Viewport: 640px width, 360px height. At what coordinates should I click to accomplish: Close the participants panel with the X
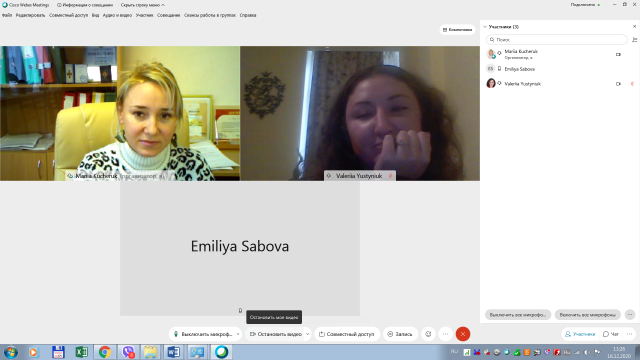coord(634,27)
